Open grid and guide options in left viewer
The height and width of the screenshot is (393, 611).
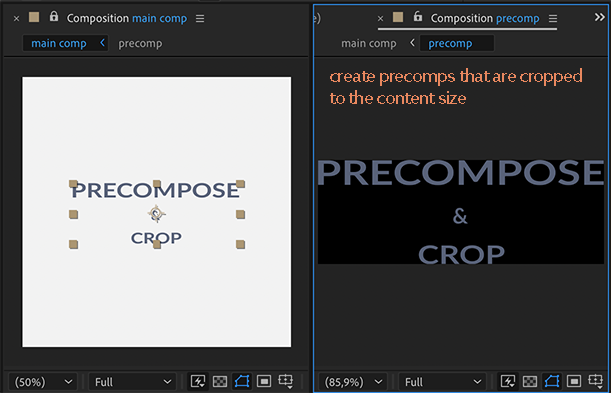(286, 381)
